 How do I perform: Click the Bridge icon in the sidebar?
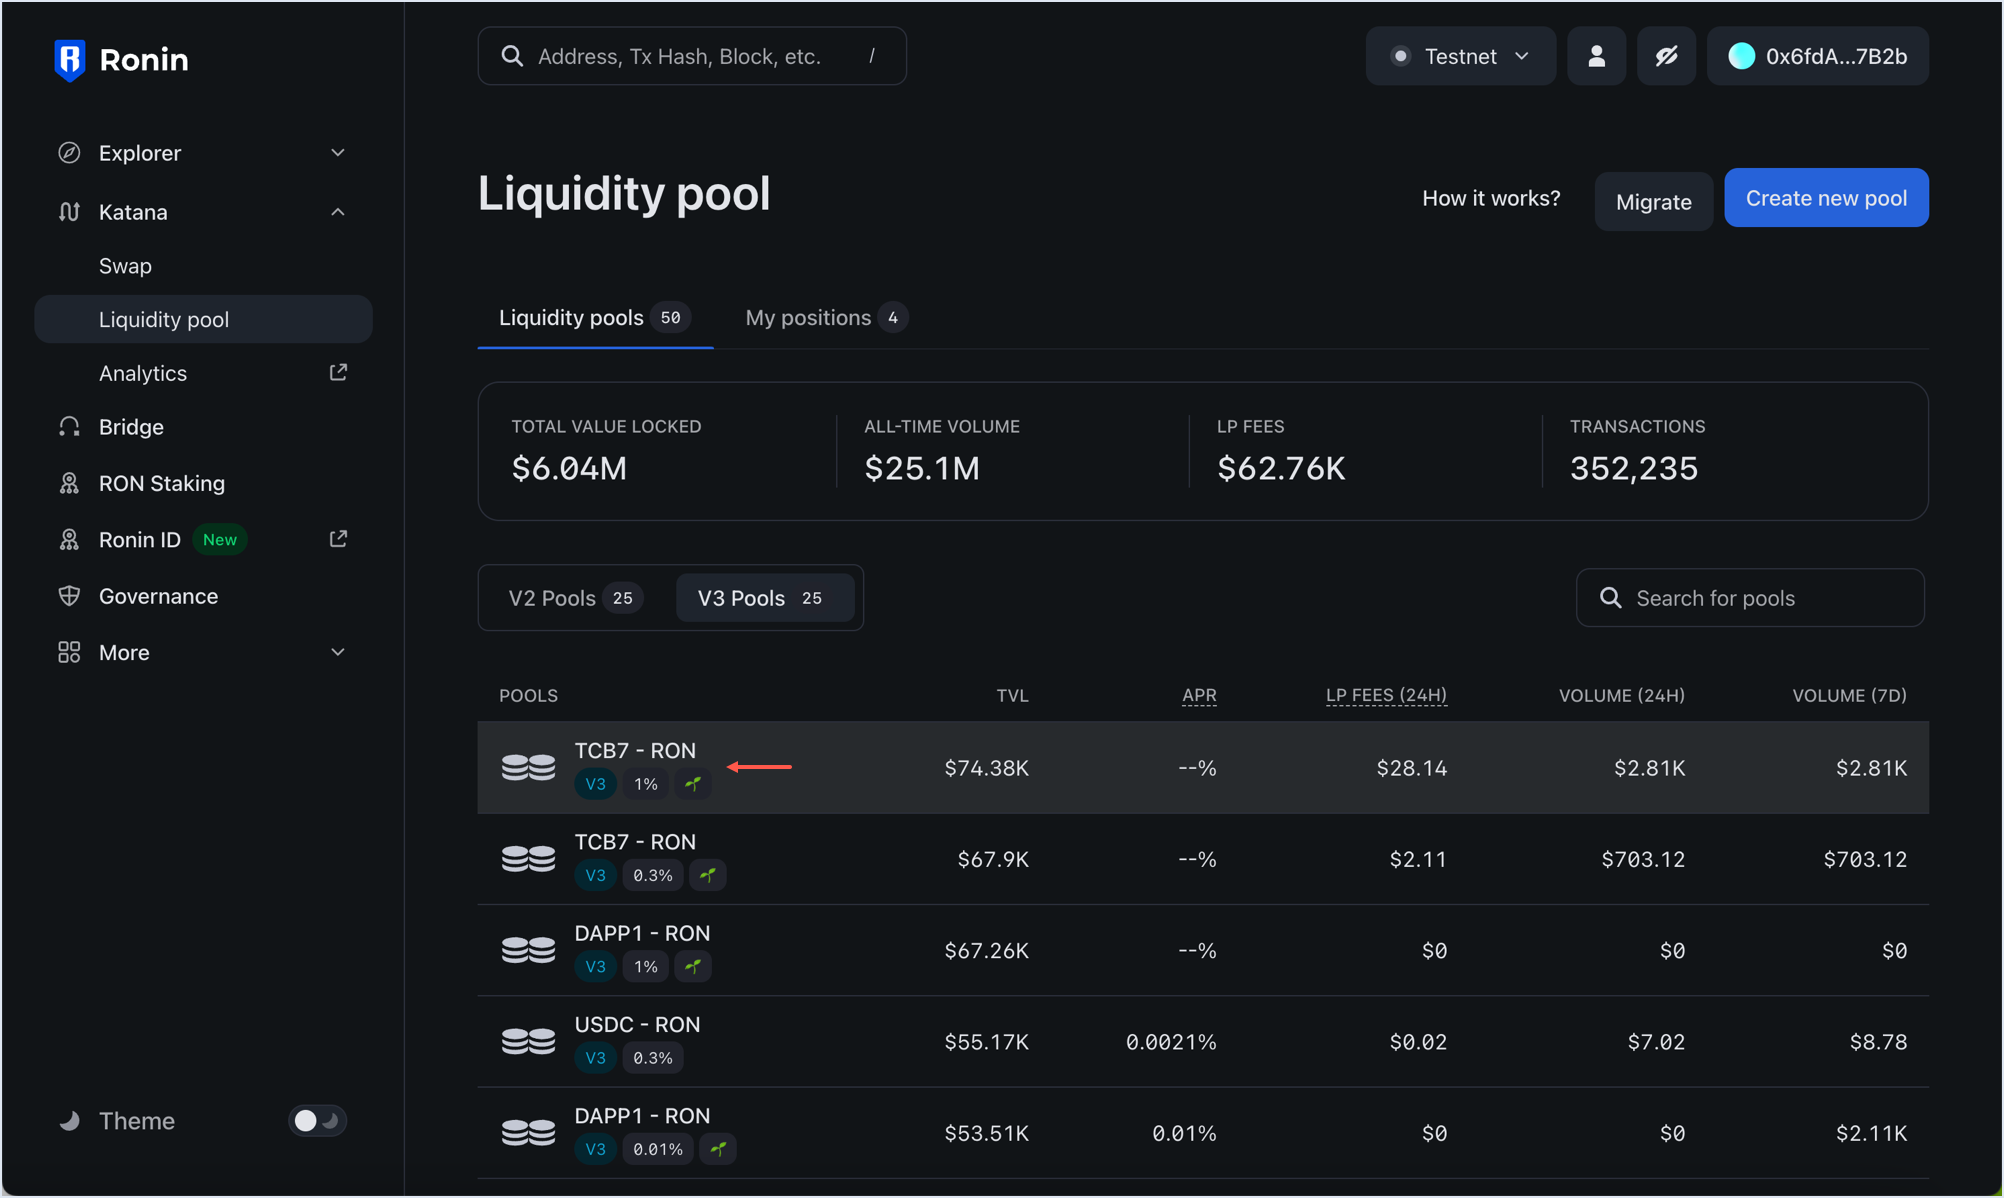pyautogui.click(x=69, y=427)
